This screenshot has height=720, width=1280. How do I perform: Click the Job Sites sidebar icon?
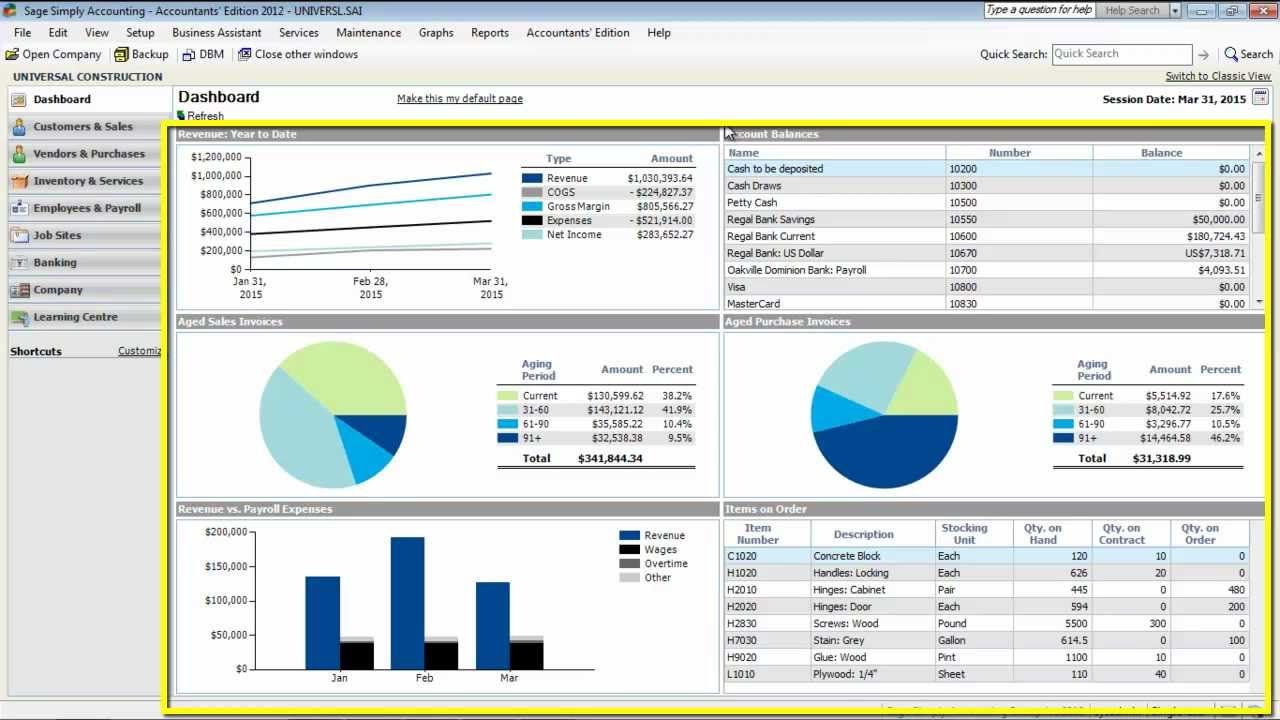tap(19, 235)
